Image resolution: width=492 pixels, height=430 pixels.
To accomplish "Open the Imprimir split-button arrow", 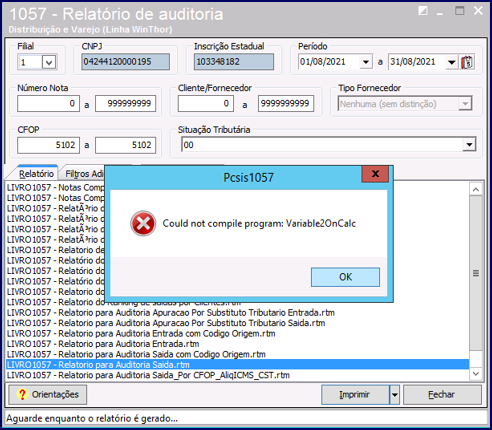I will [395, 395].
